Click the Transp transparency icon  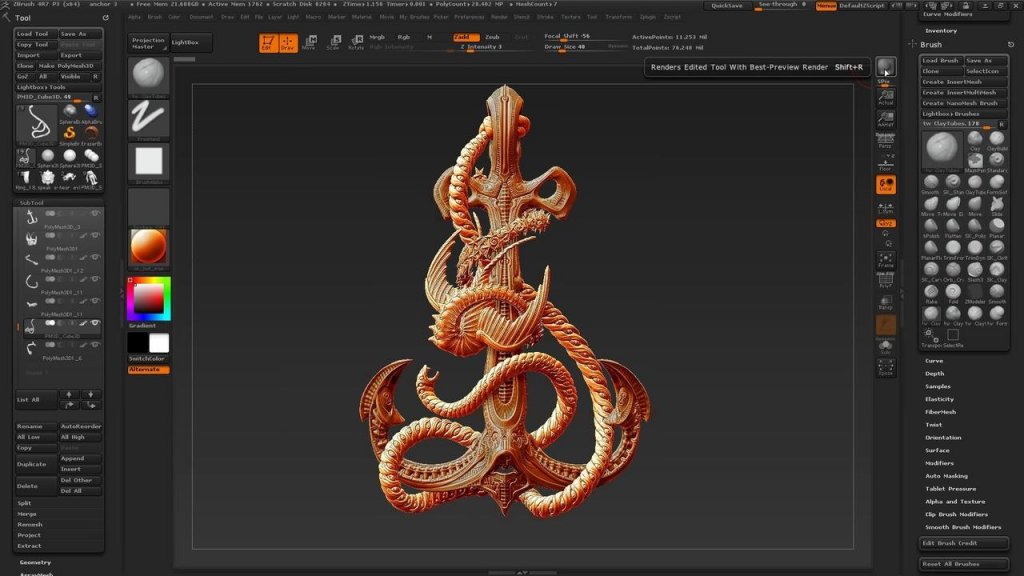(x=886, y=302)
